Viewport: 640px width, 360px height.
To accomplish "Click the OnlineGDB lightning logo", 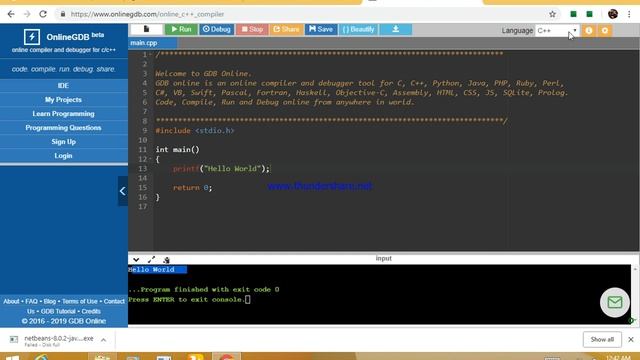I will (31, 37).
